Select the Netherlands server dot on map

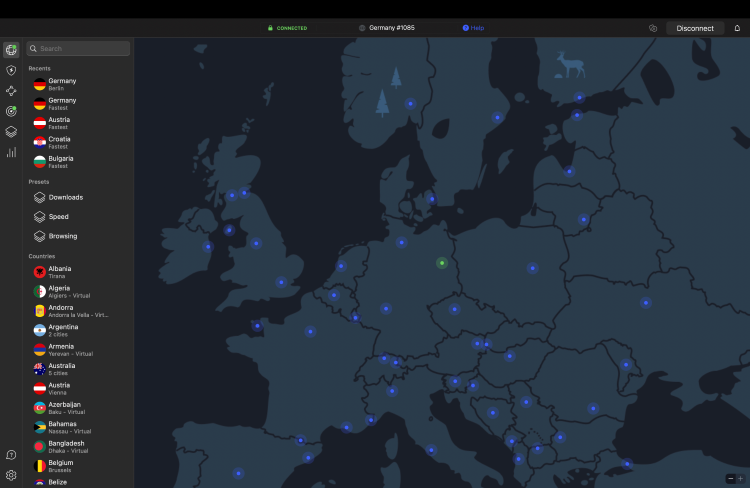point(341,266)
